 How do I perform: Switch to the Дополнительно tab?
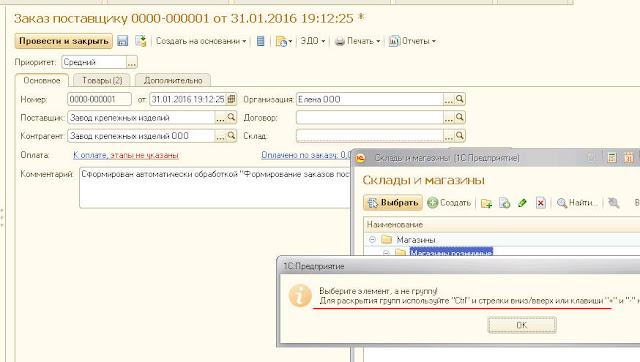(x=173, y=80)
